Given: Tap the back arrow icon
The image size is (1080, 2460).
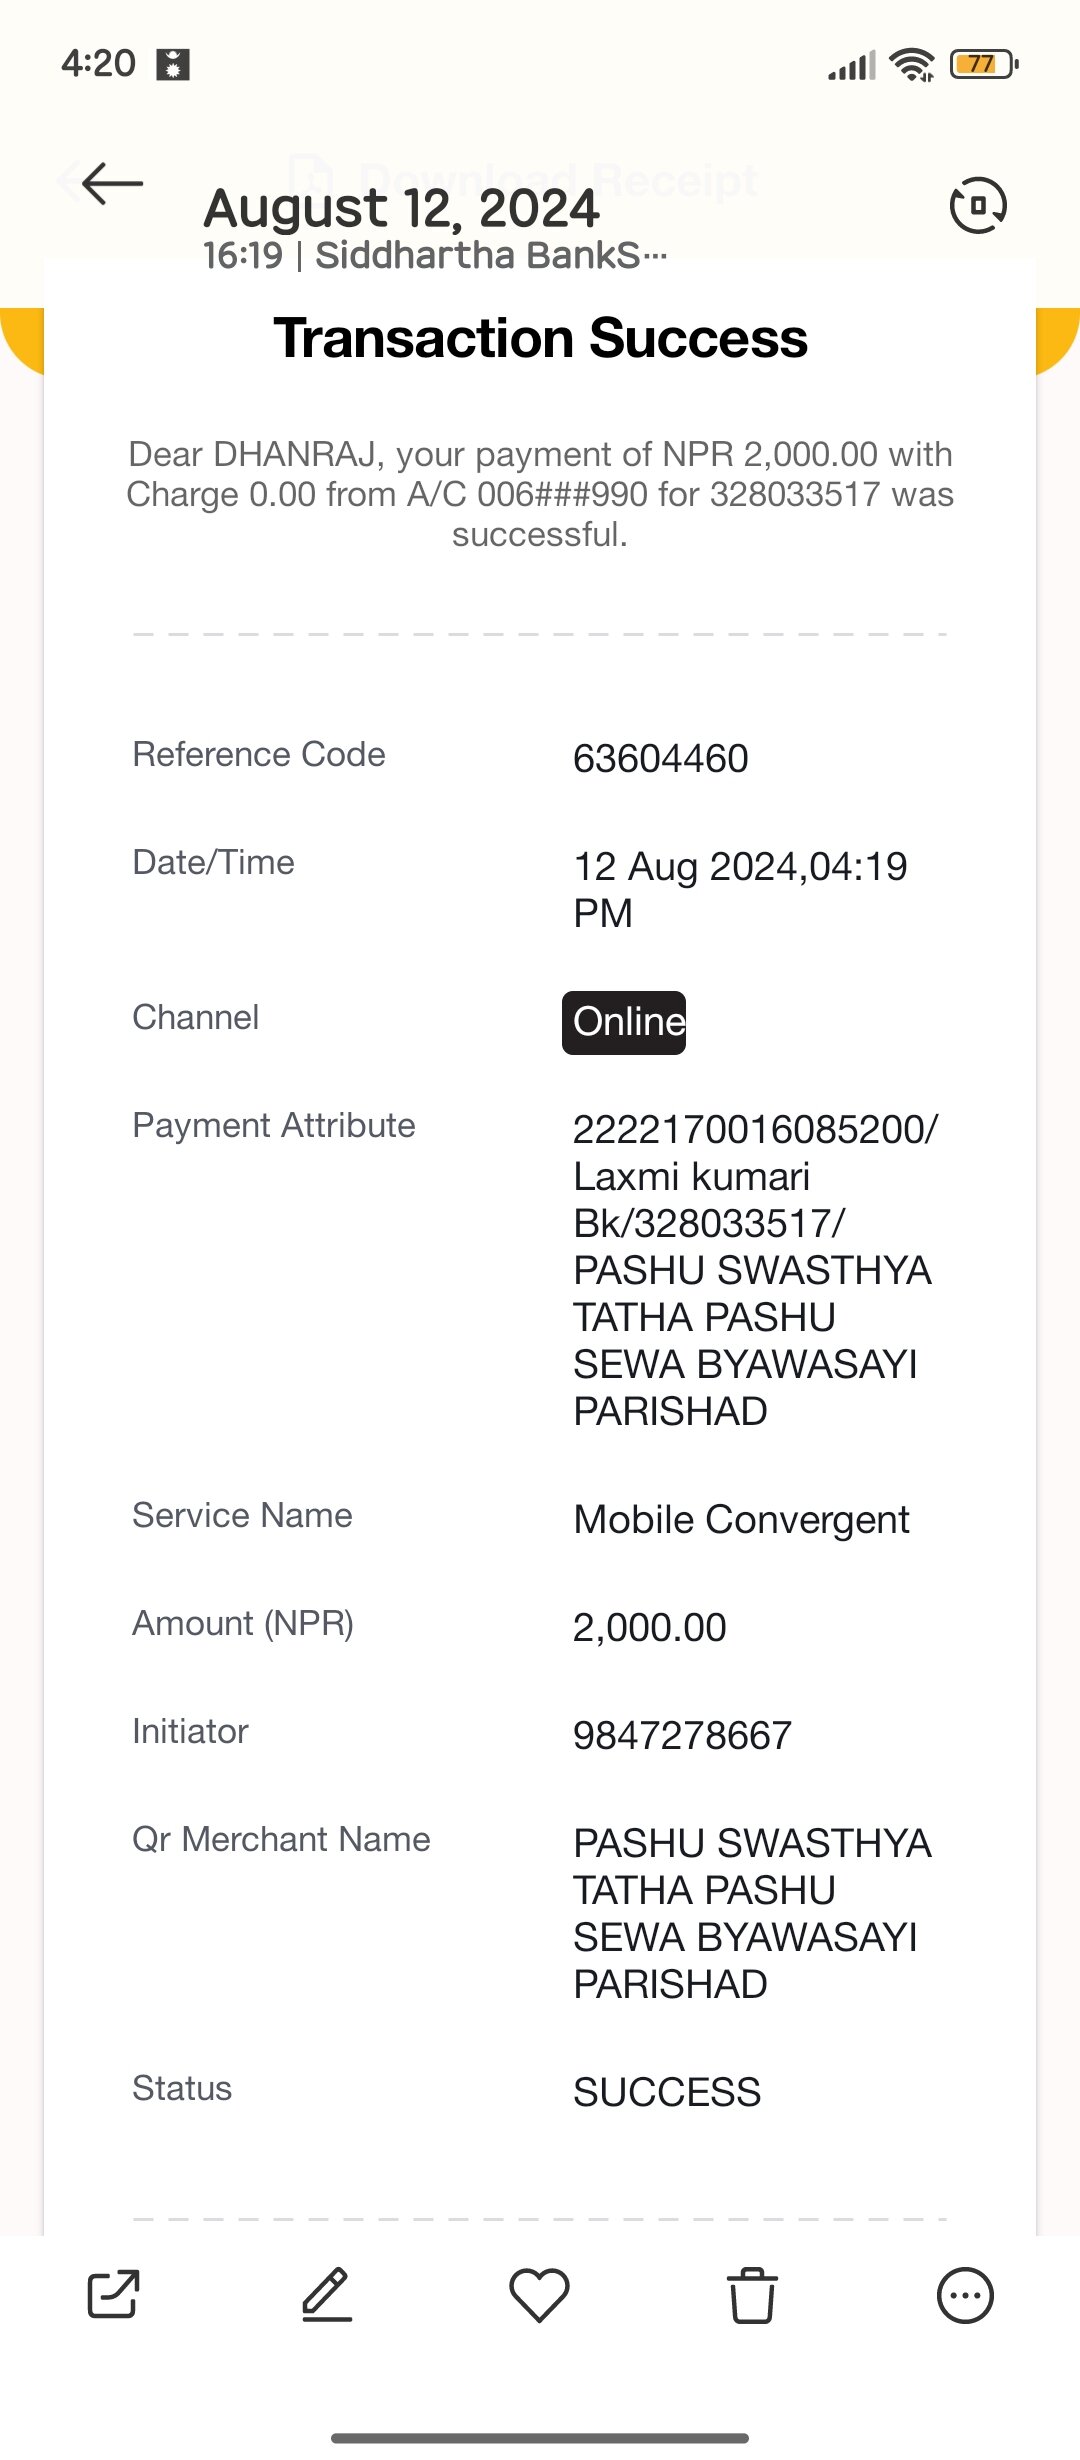Looking at the screenshot, I should tap(112, 183).
